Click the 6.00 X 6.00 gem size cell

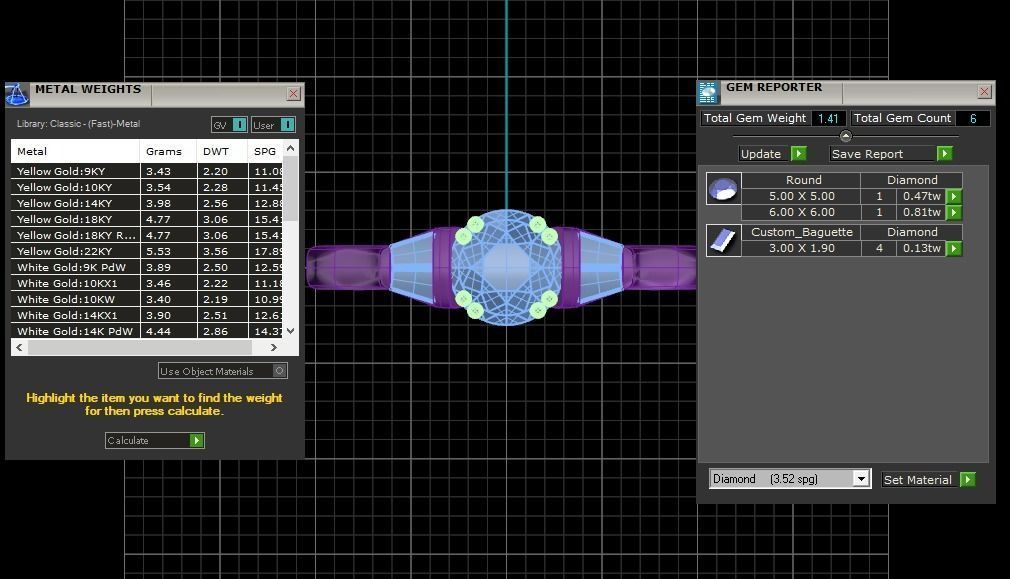coord(801,213)
